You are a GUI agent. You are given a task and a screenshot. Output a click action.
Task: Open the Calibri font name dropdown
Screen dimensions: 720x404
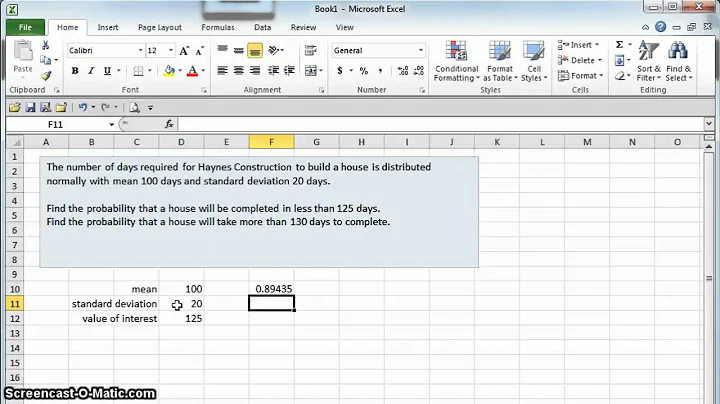[140, 50]
